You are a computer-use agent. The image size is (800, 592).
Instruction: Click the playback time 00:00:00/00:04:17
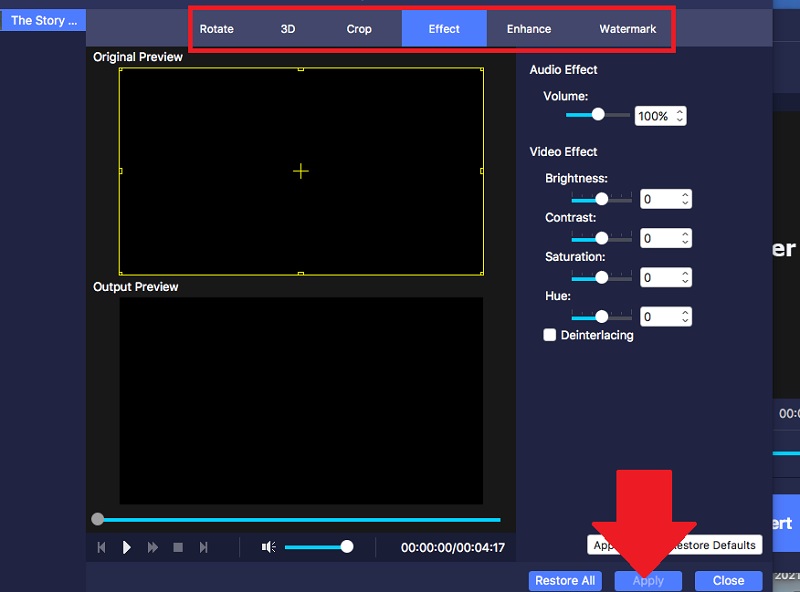coord(453,548)
